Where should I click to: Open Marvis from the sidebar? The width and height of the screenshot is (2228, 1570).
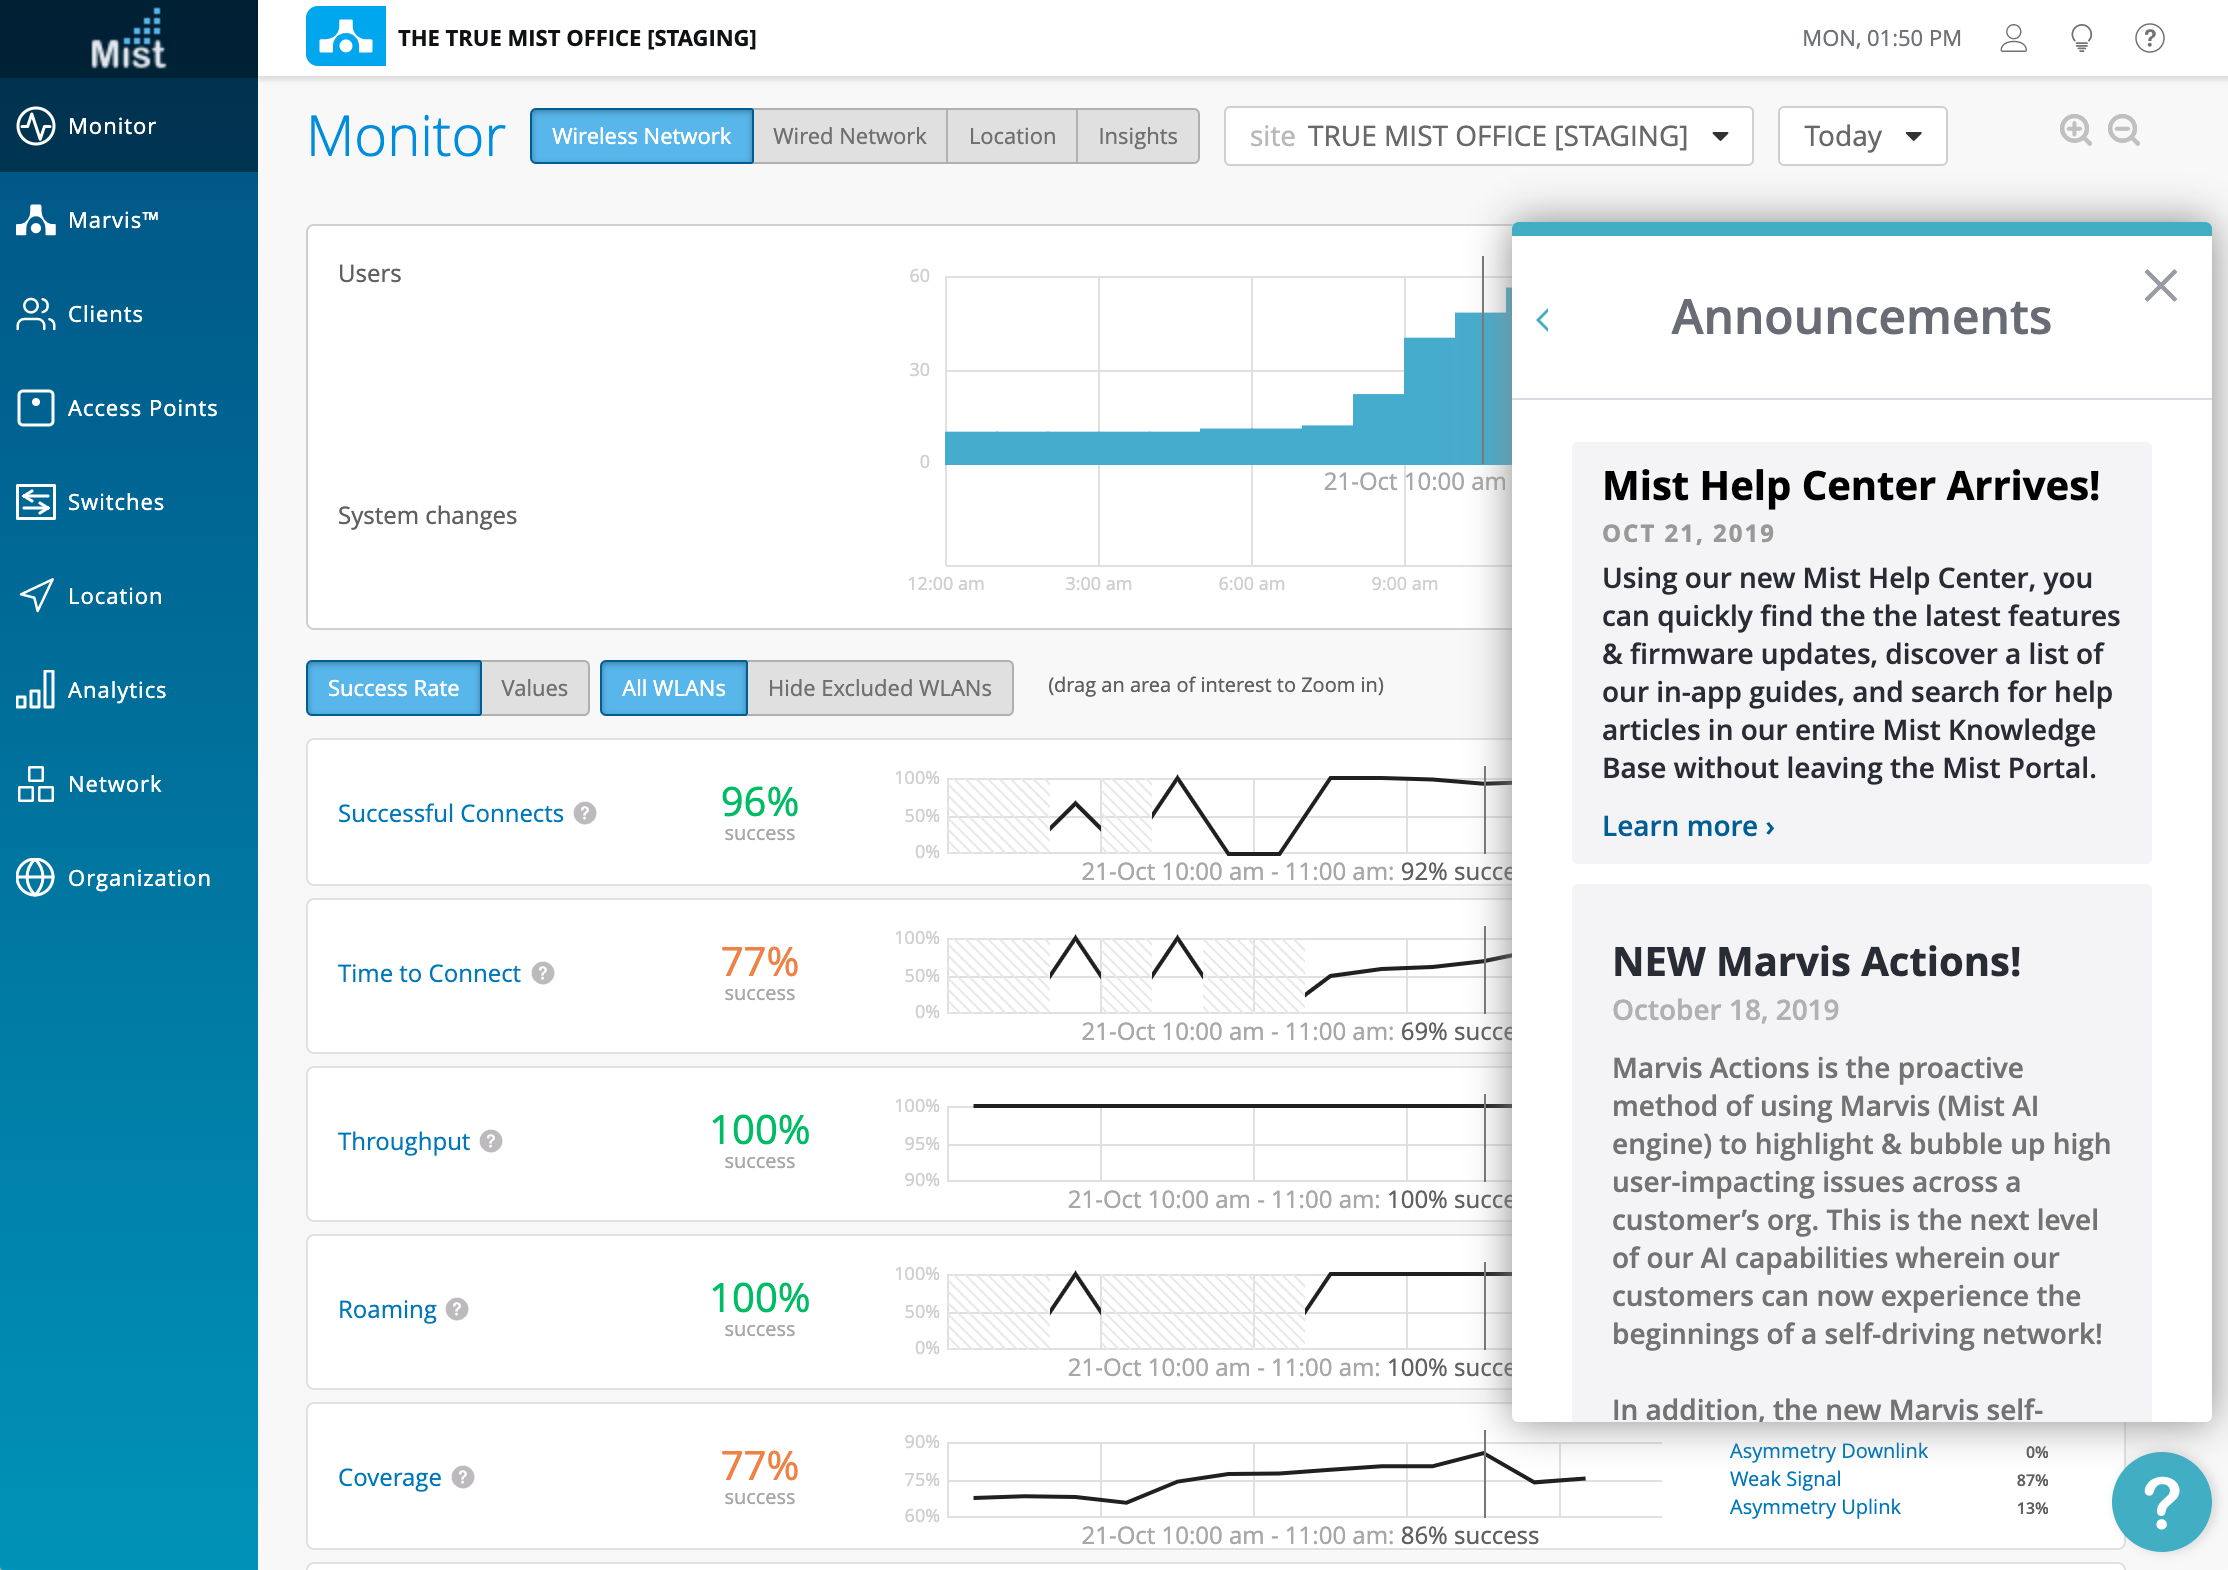click(x=112, y=220)
